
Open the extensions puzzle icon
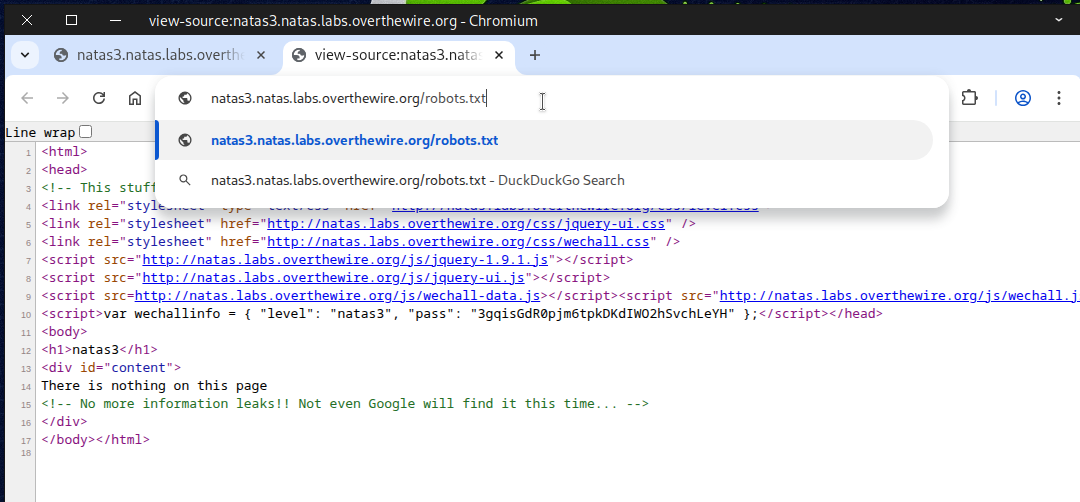(968, 98)
